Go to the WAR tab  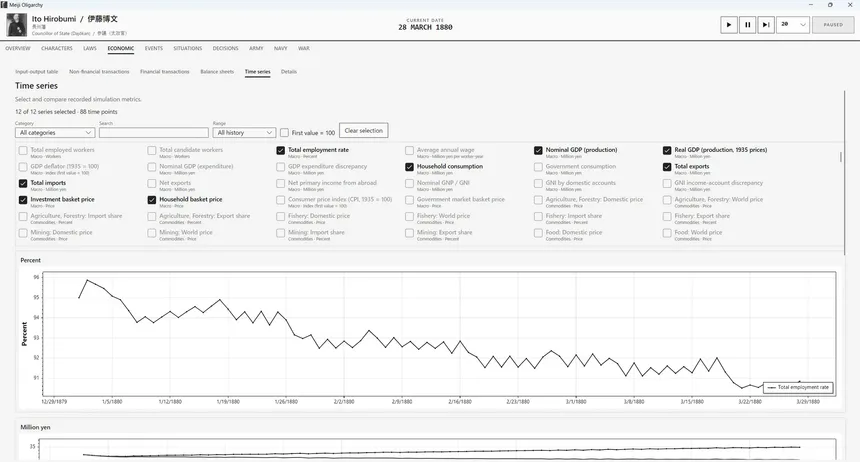[304, 48]
